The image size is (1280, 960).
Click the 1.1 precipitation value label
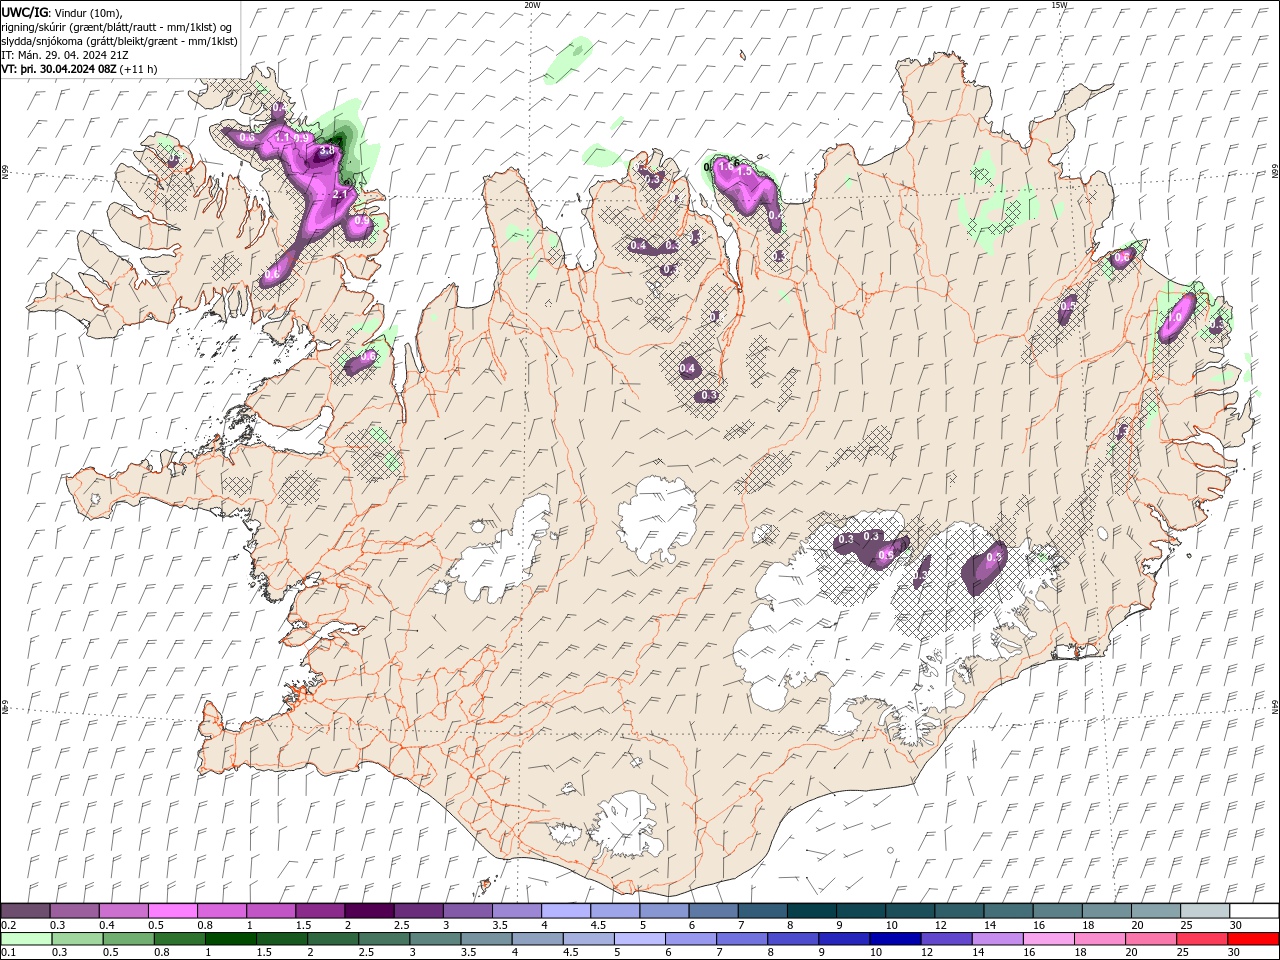(283, 137)
